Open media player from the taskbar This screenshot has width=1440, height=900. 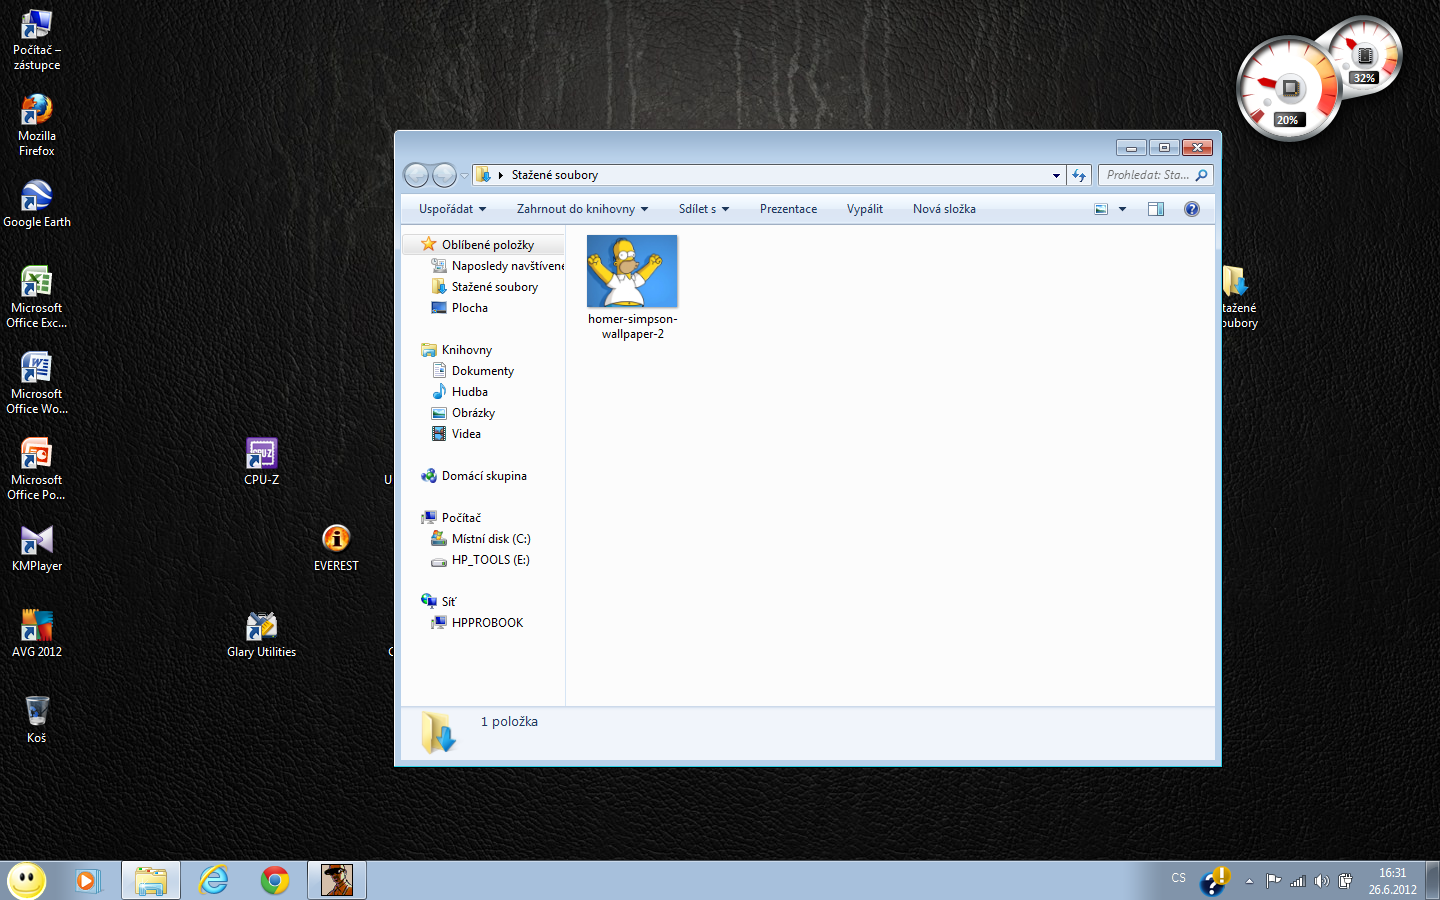tap(88, 880)
